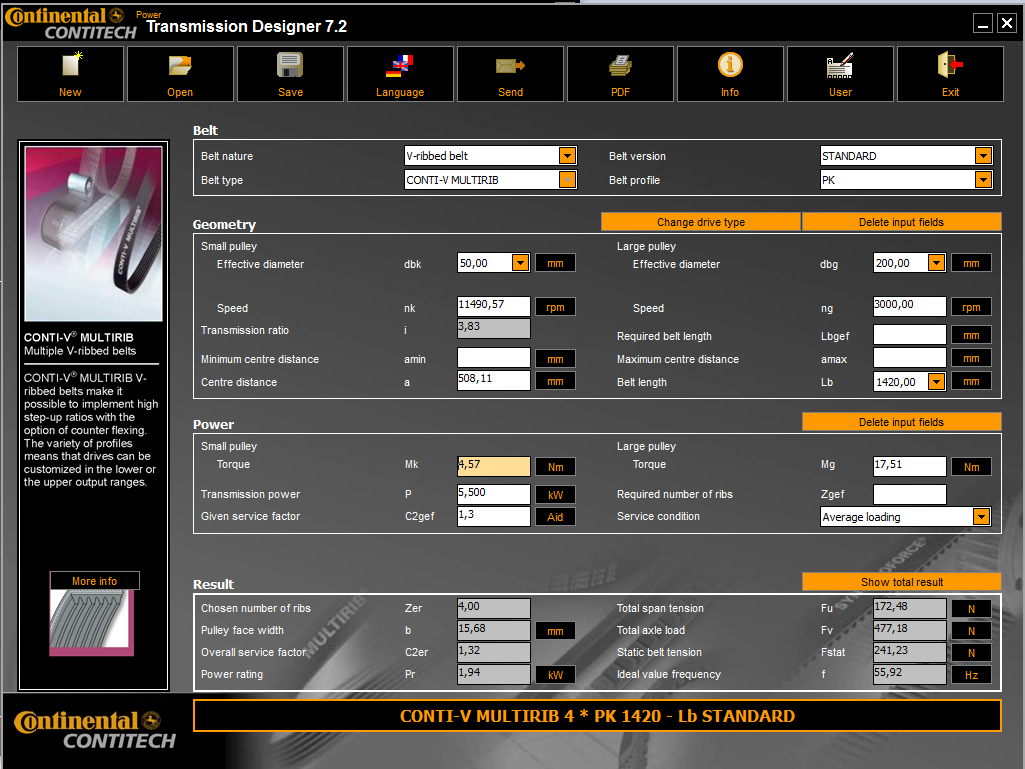Click the Required belt length Lbgef field
This screenshot has height=769, width=1025.
(x=909, y=335)
